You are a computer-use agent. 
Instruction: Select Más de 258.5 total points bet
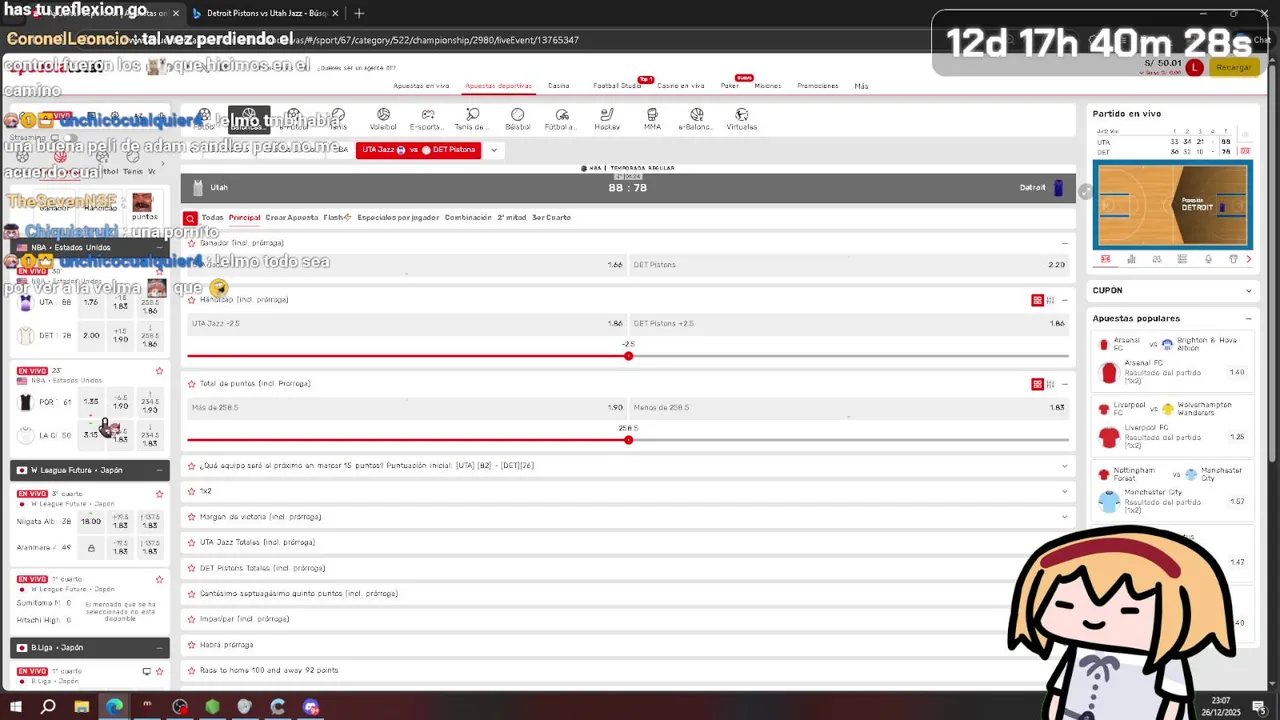coord(406,408)
